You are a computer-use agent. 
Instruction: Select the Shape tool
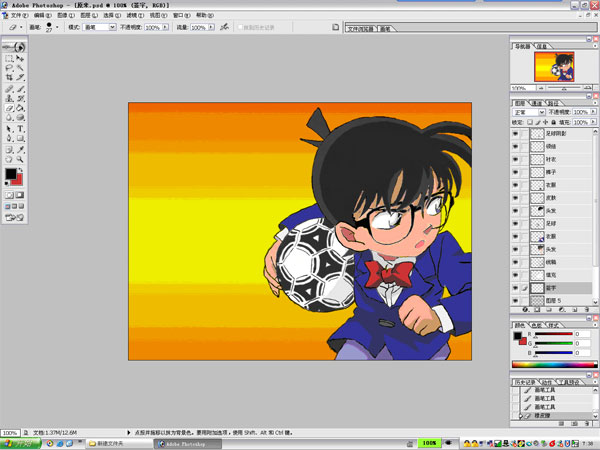20,138
